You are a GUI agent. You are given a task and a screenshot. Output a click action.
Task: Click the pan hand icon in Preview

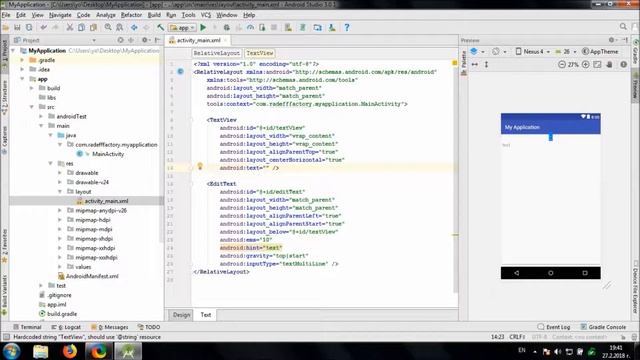click(x=609, y=64)
